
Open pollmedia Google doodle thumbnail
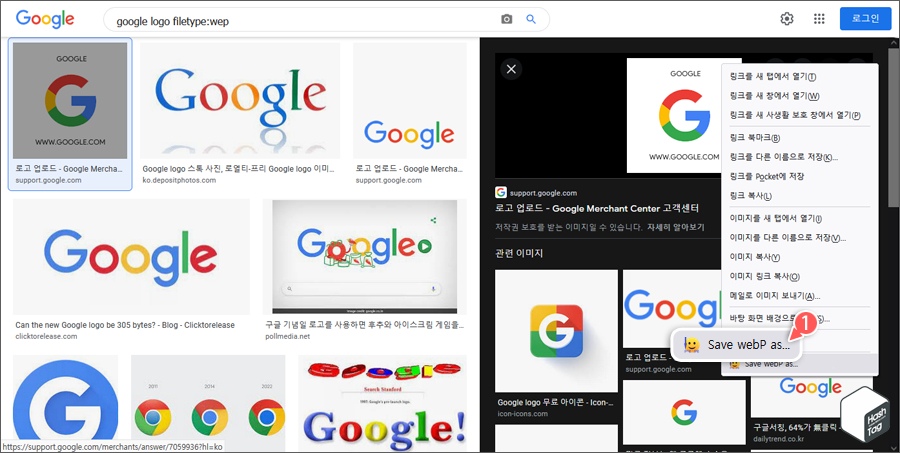click(x=364, y=257)
